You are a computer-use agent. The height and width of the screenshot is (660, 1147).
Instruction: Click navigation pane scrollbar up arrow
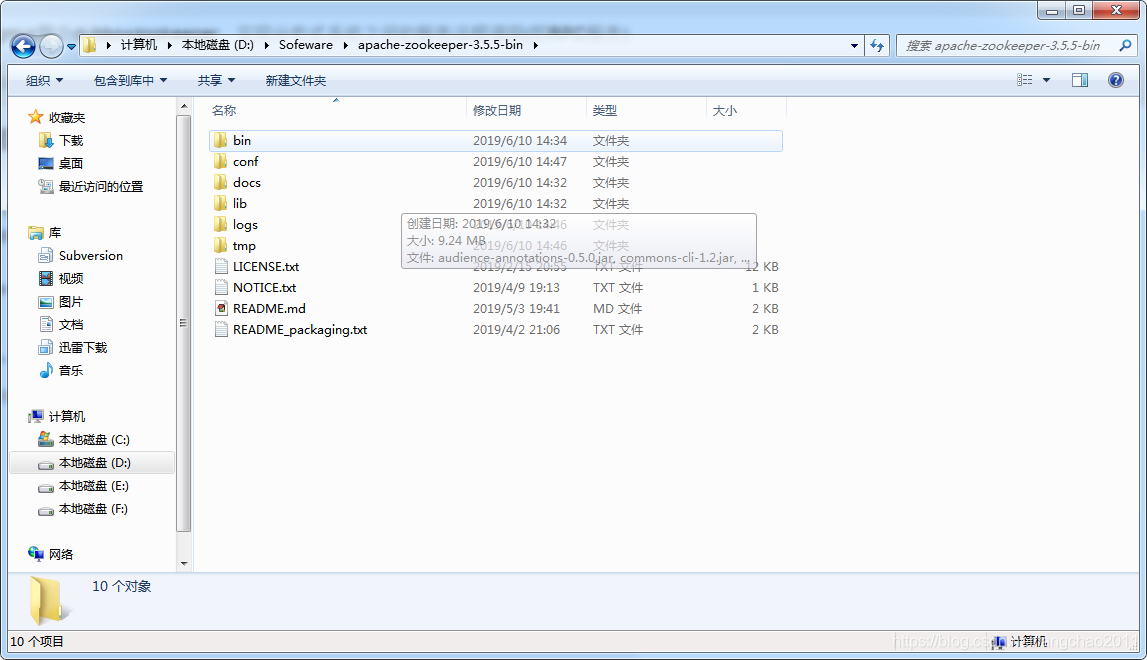coord(184,107)
